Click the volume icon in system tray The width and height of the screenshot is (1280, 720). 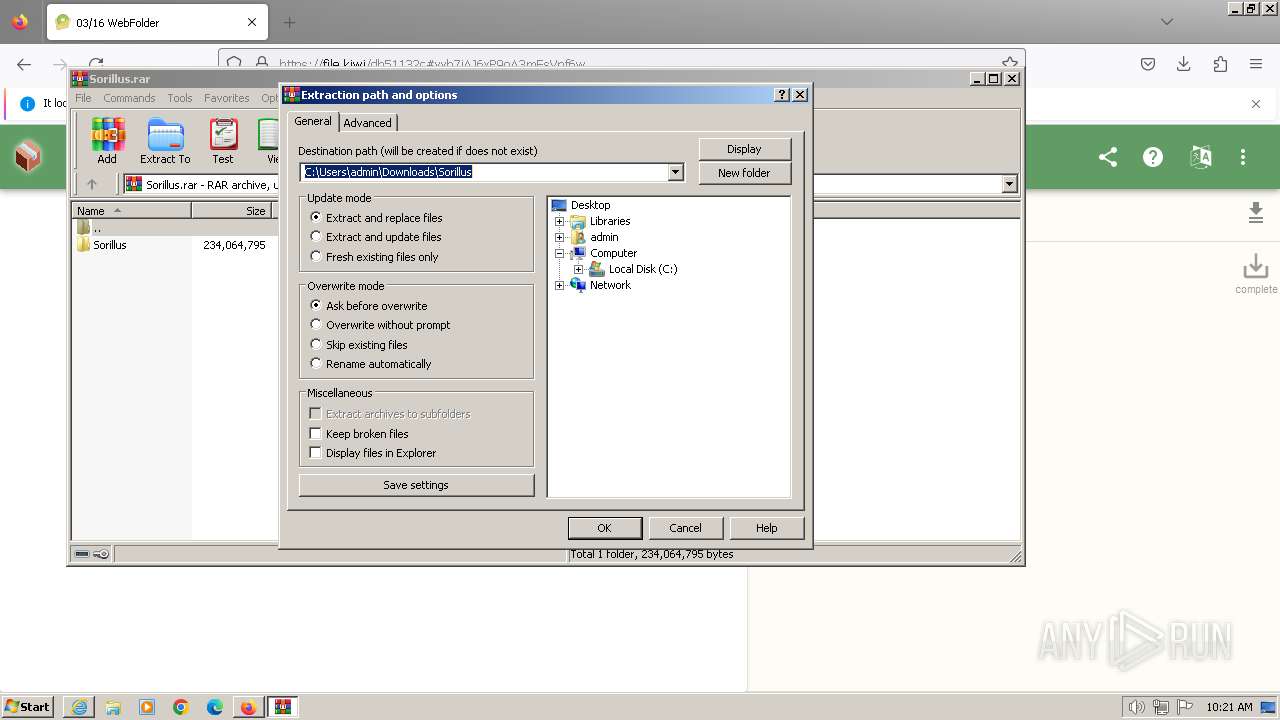[x=1137, y=707]
